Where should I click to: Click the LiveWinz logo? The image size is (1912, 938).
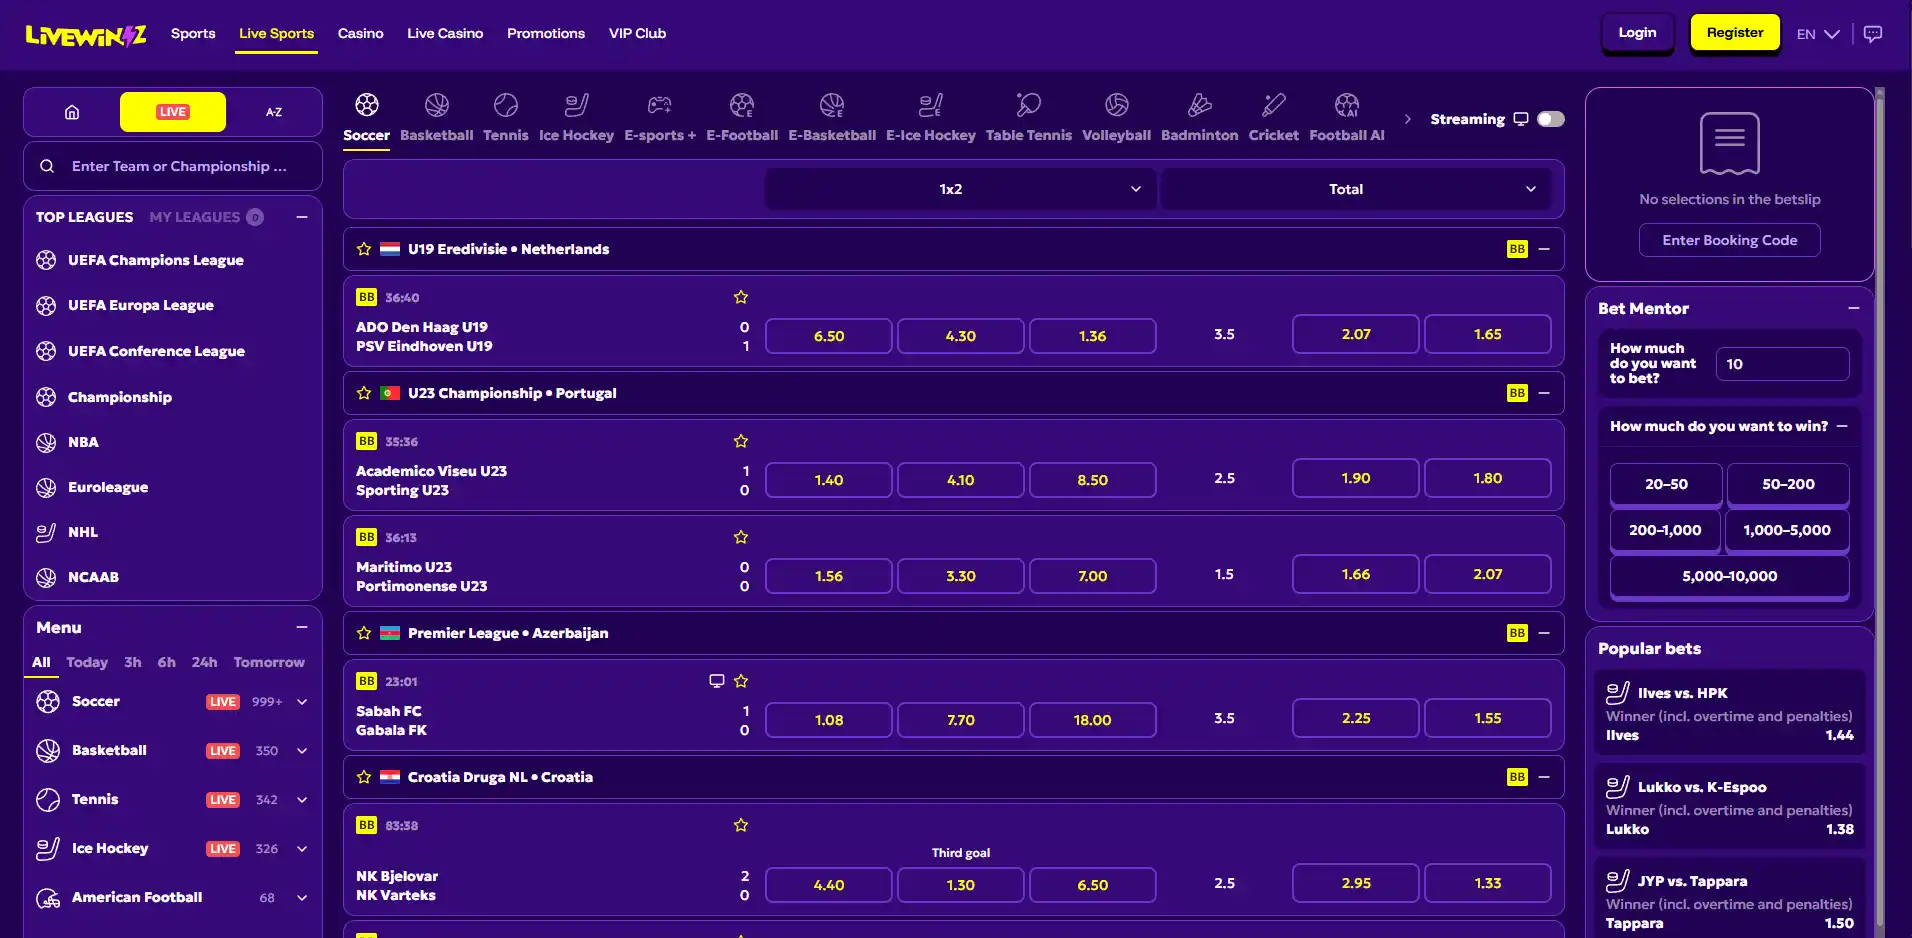click(x=86, y=35)
